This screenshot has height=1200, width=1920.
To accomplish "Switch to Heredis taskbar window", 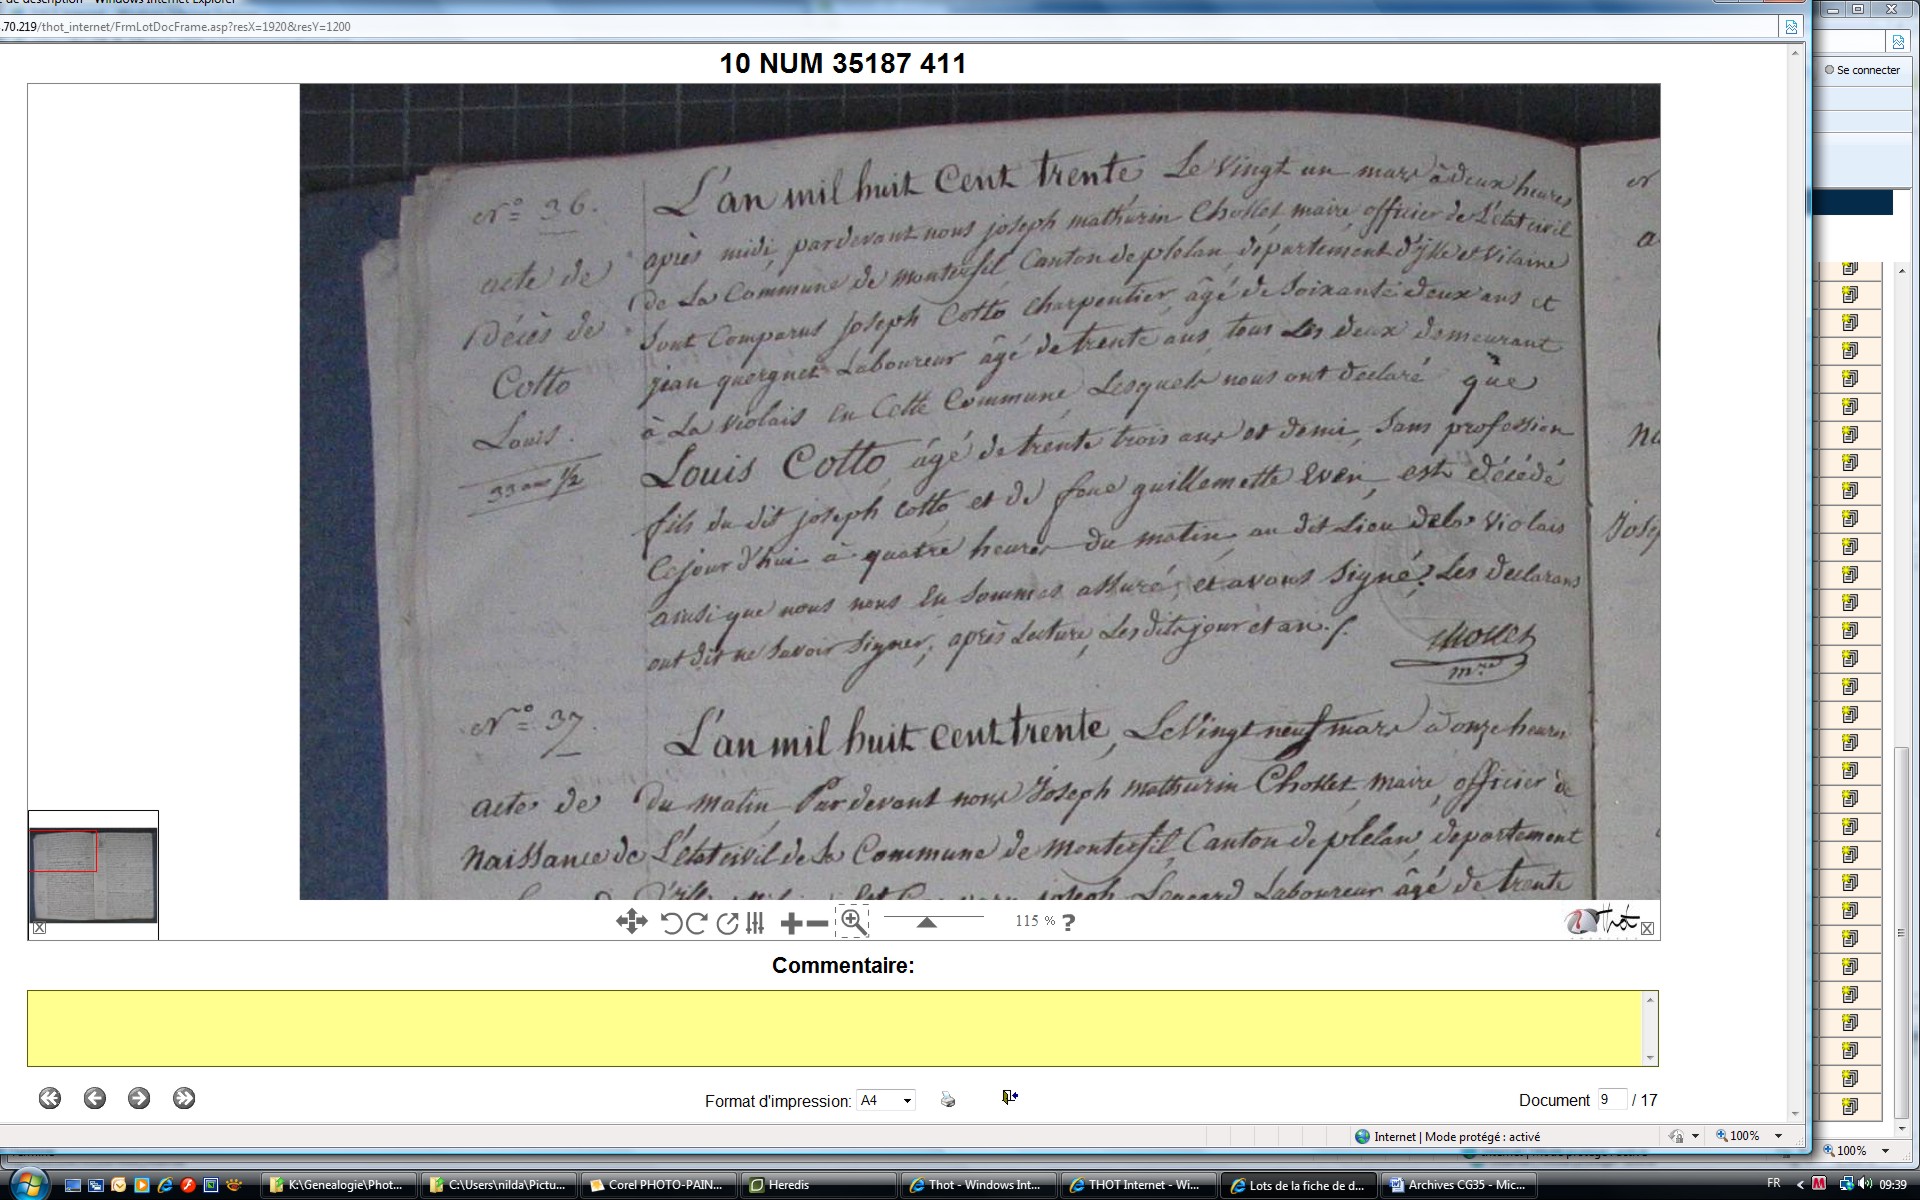I will pos(820,1185).
